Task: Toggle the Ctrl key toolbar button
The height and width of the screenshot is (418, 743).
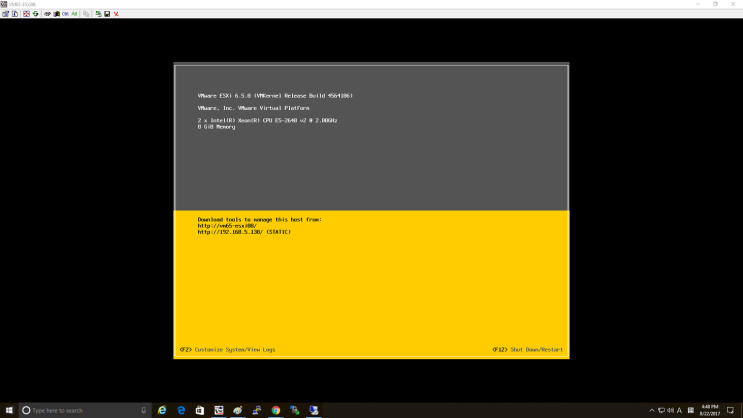Action: point(65,14)
